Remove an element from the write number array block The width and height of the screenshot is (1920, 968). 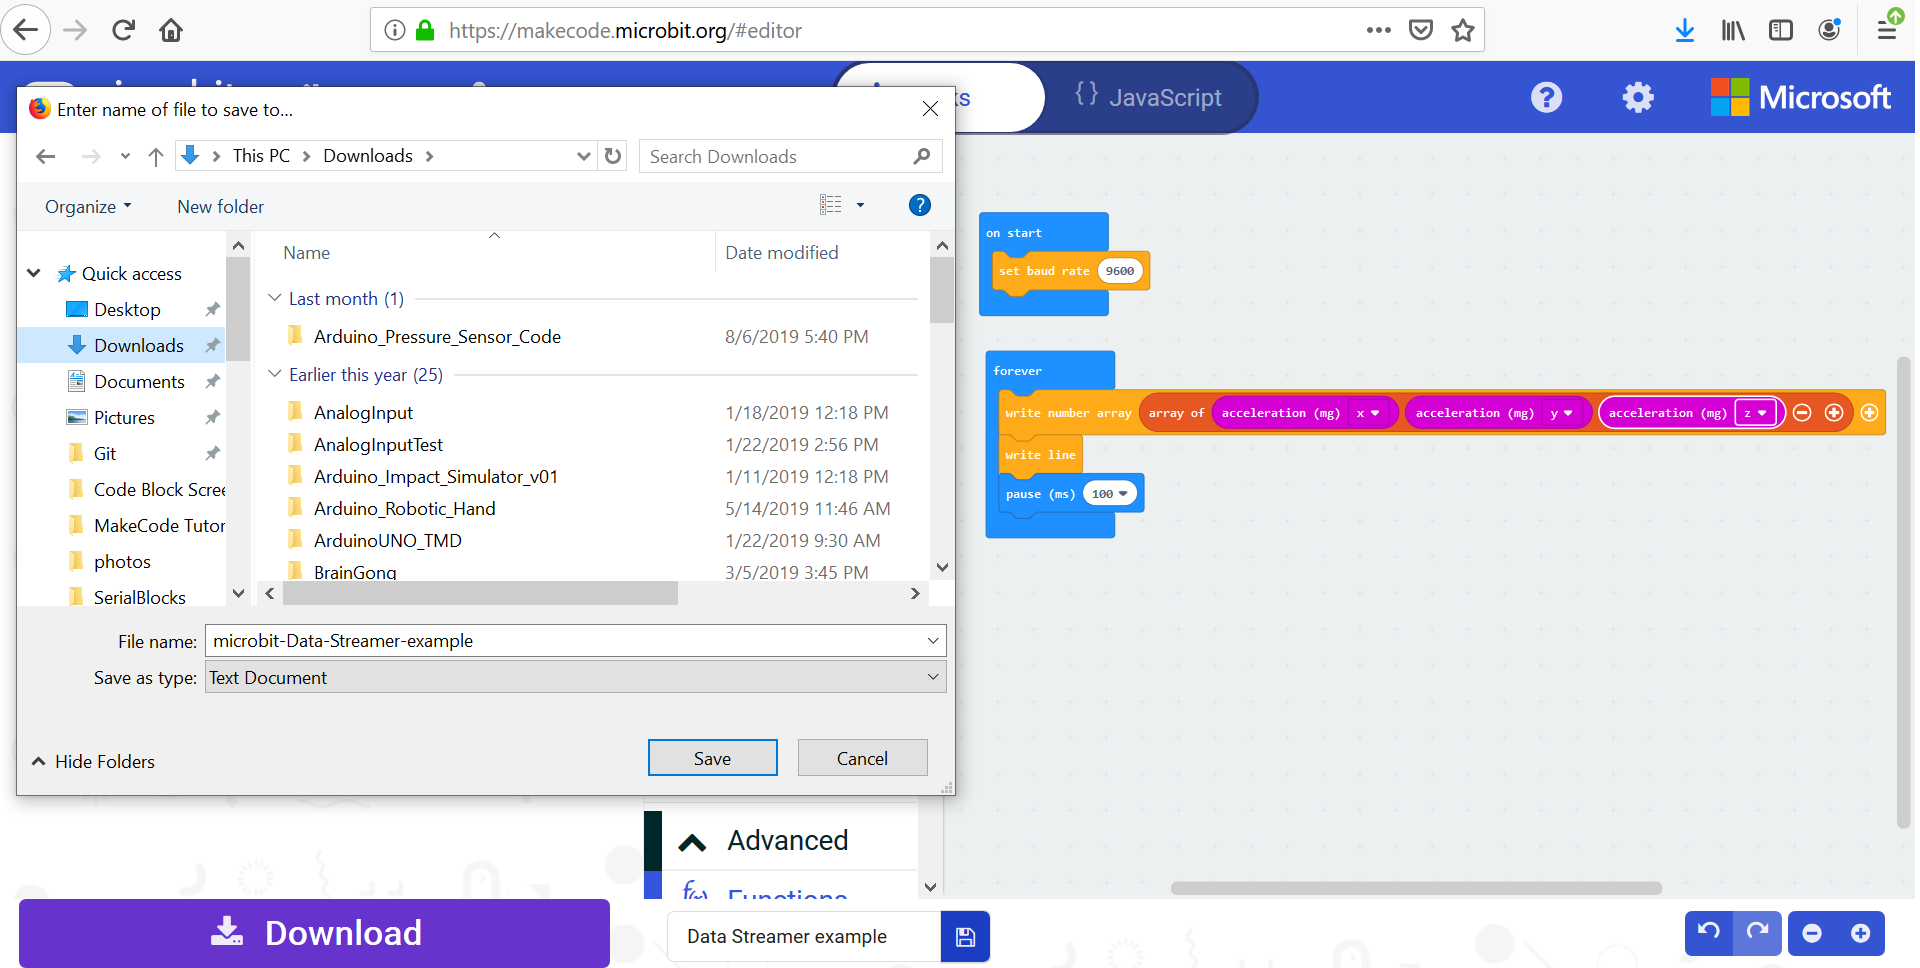[x=1801, y=412]
